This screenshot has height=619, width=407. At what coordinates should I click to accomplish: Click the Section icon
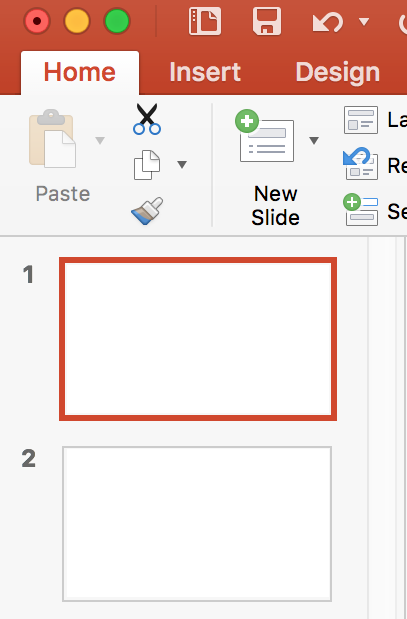tap(360, 210)
